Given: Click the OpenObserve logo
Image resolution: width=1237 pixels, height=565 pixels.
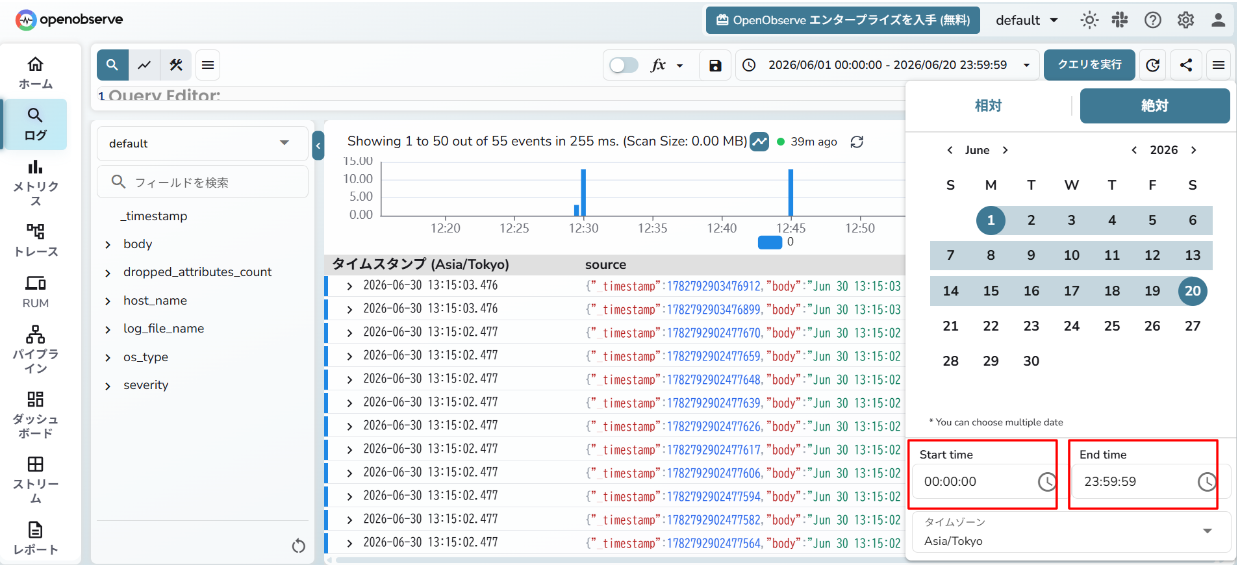Looking at the screenshot, I should (69, 20).
